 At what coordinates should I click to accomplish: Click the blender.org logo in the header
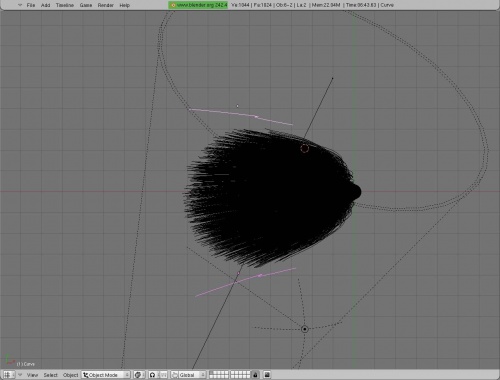click(x=173, y=5)
